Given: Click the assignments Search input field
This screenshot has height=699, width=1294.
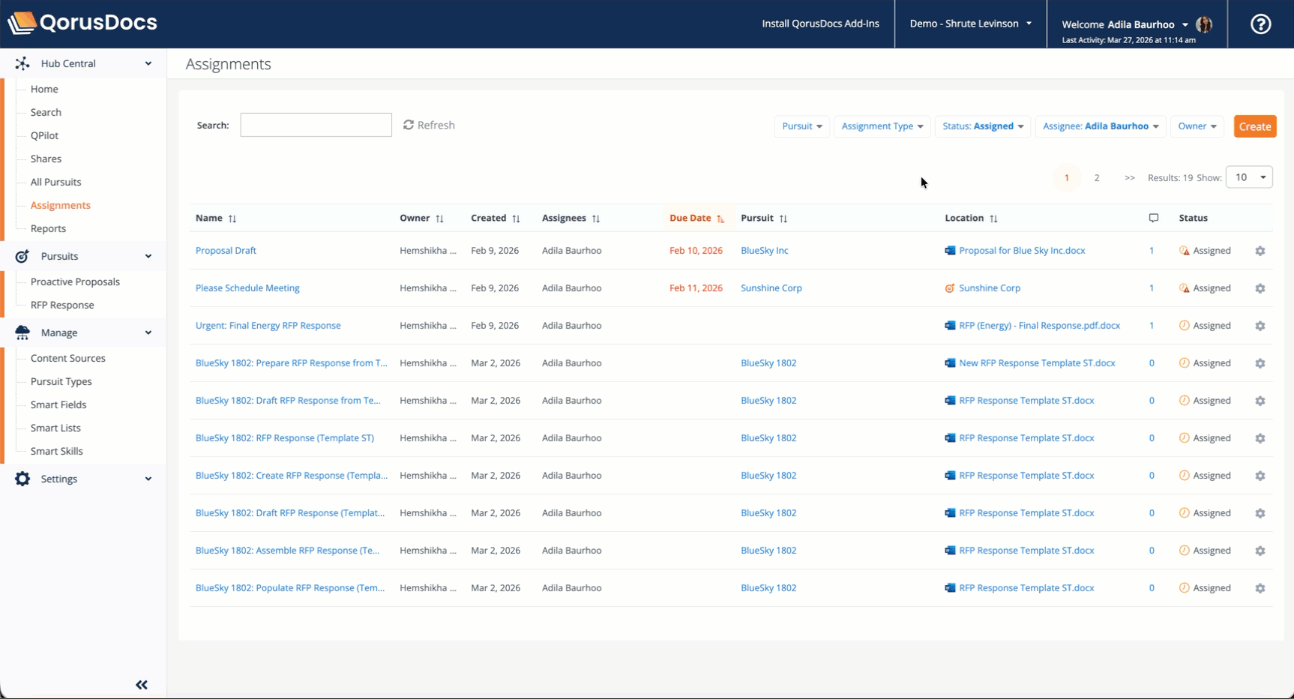Looking at the screenshot, I should (316, 125).
